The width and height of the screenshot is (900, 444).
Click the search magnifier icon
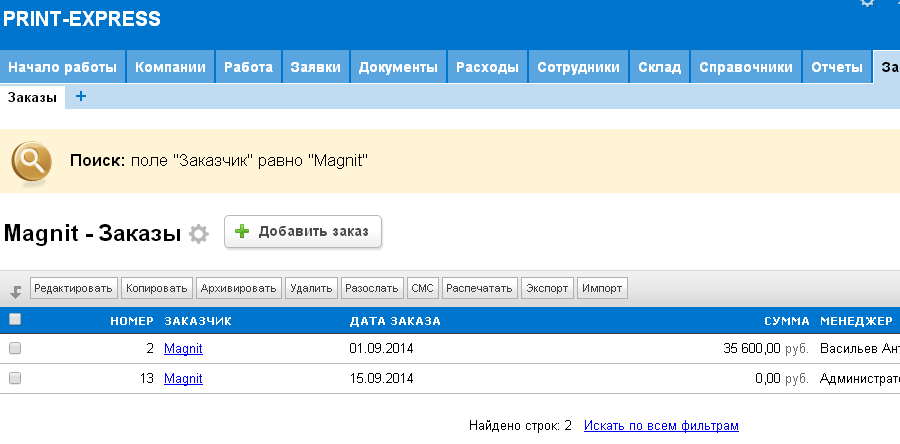tap(33, 160)
